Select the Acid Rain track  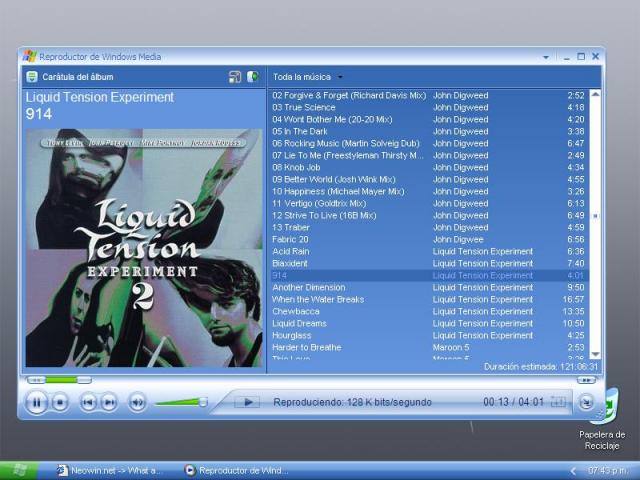click(x=430, y=251)
